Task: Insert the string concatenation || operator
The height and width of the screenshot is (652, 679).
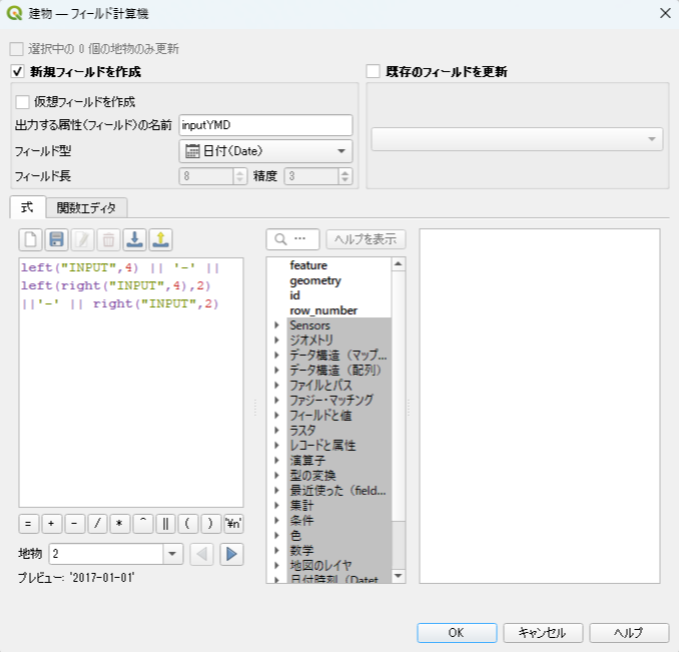Action: [165, 523]
